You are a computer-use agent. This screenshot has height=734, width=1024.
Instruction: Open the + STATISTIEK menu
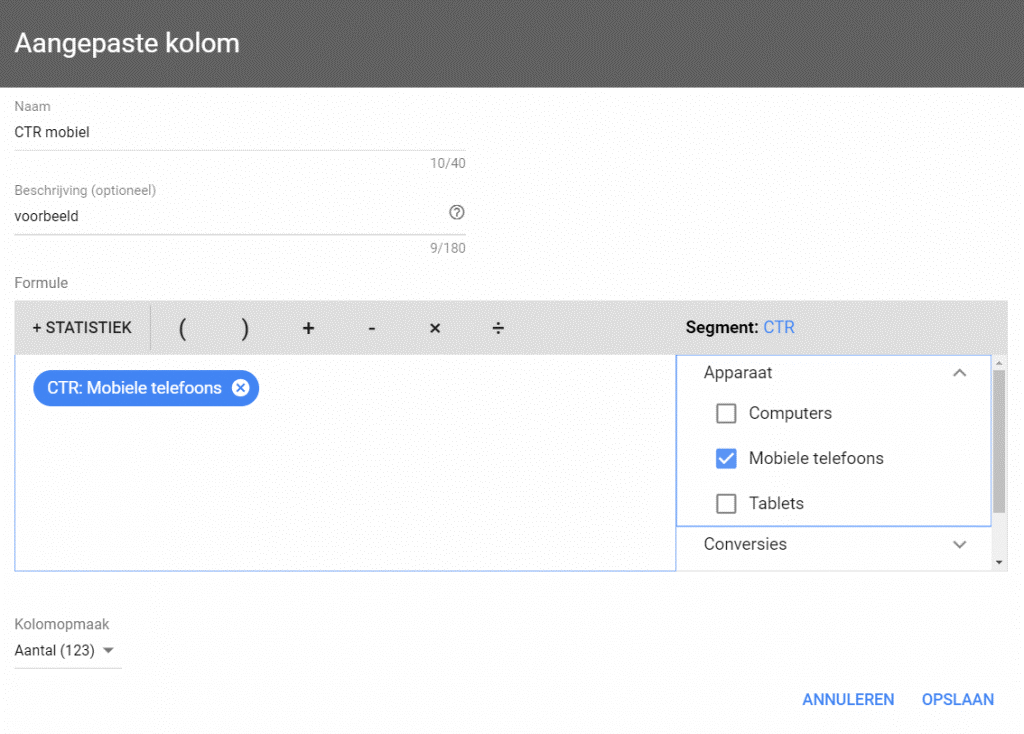pos(82,328)
